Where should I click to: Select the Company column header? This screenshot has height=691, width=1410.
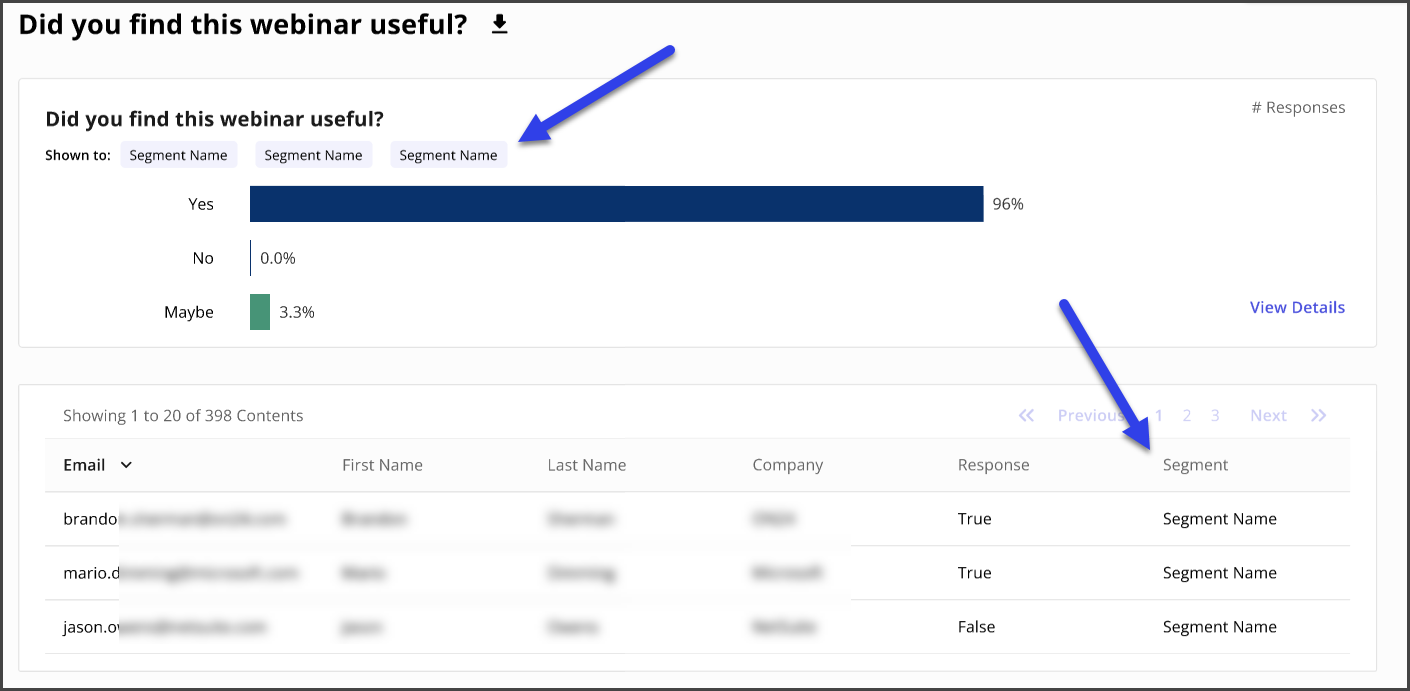[x=788, y=465]
